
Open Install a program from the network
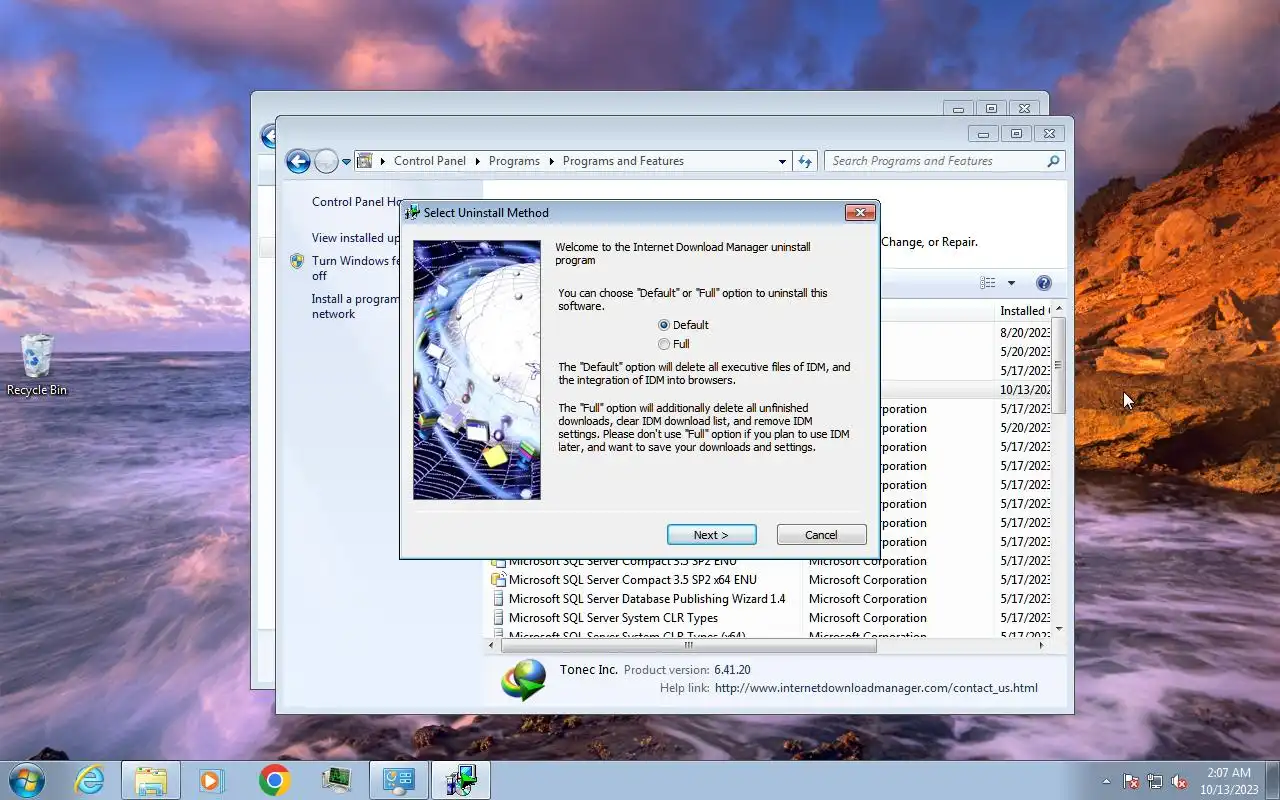coord(356,306)
